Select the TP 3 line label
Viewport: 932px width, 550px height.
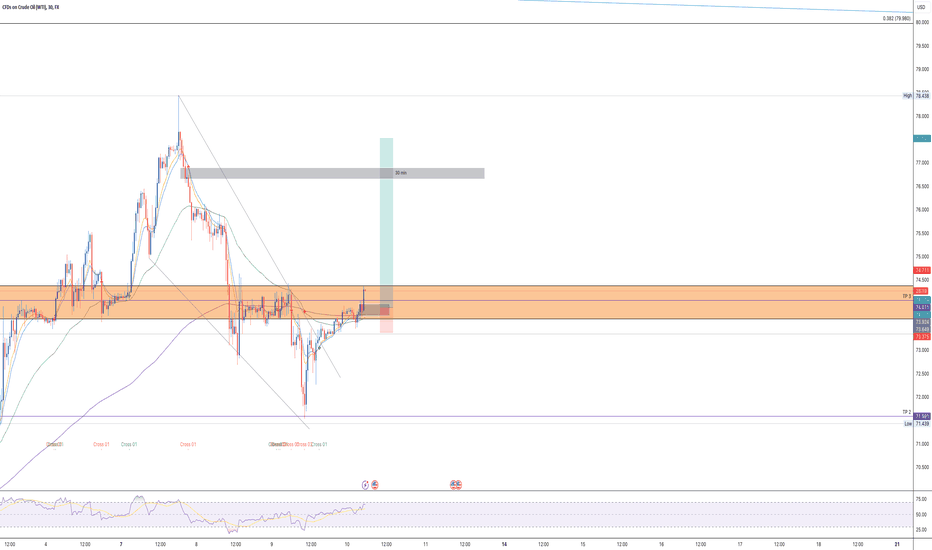pos(906,296)
